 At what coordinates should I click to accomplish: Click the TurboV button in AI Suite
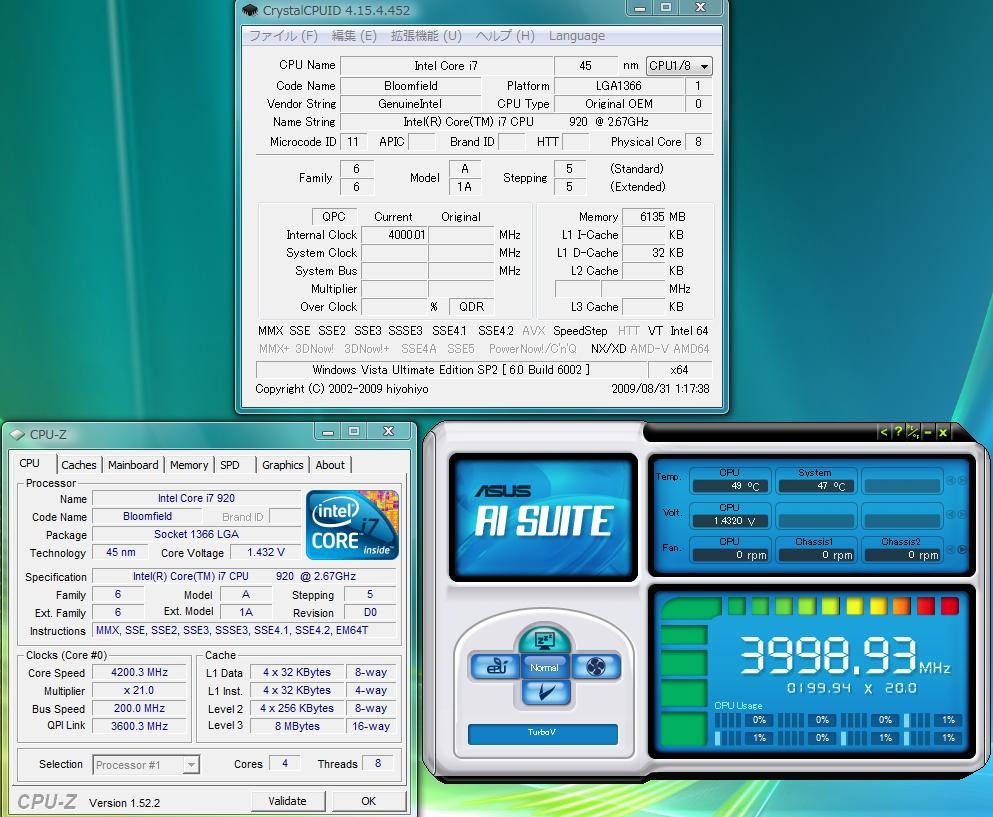543,733
